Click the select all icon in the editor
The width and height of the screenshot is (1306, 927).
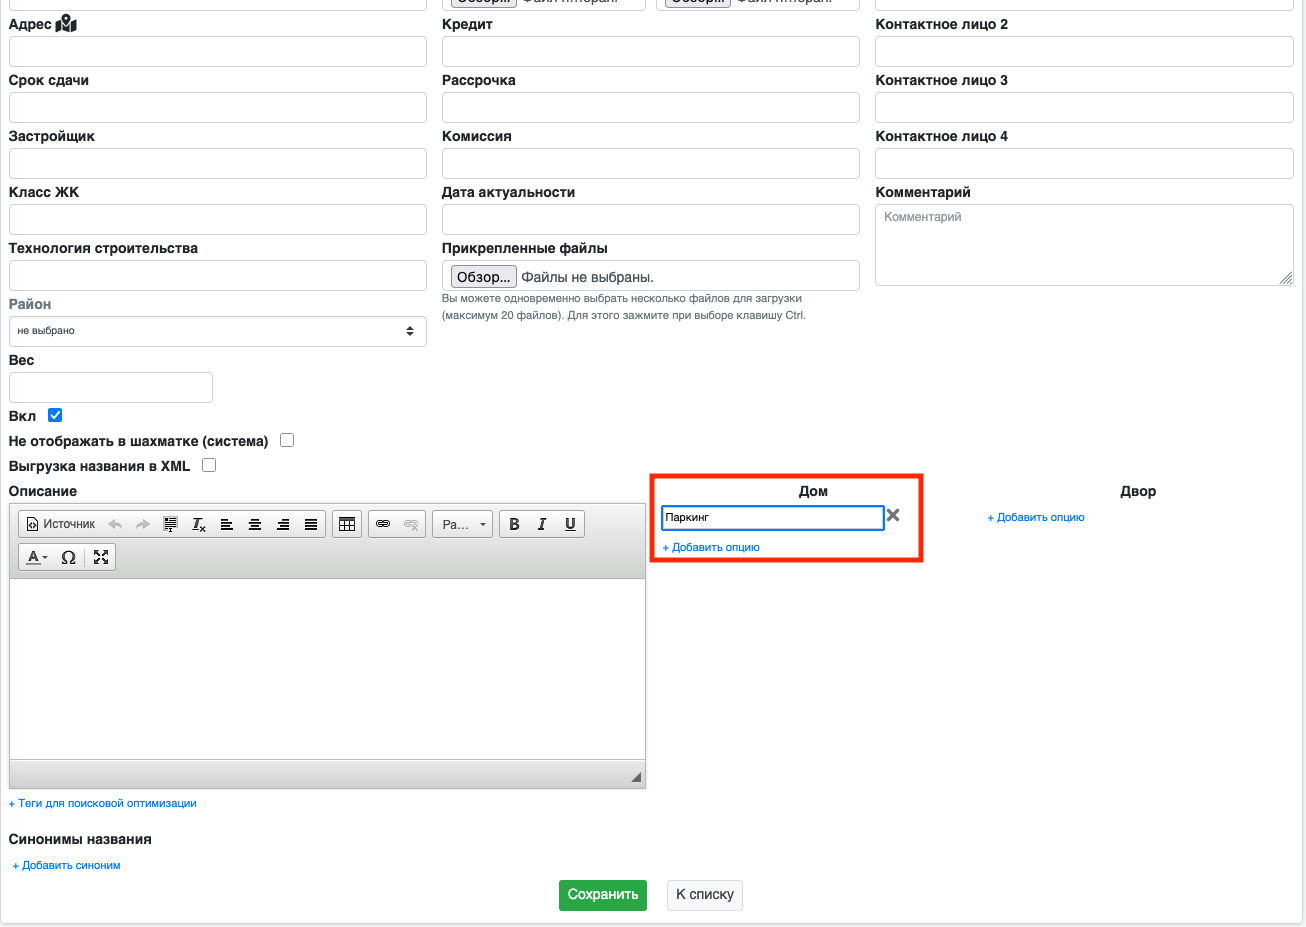click(x=171, y=524)
